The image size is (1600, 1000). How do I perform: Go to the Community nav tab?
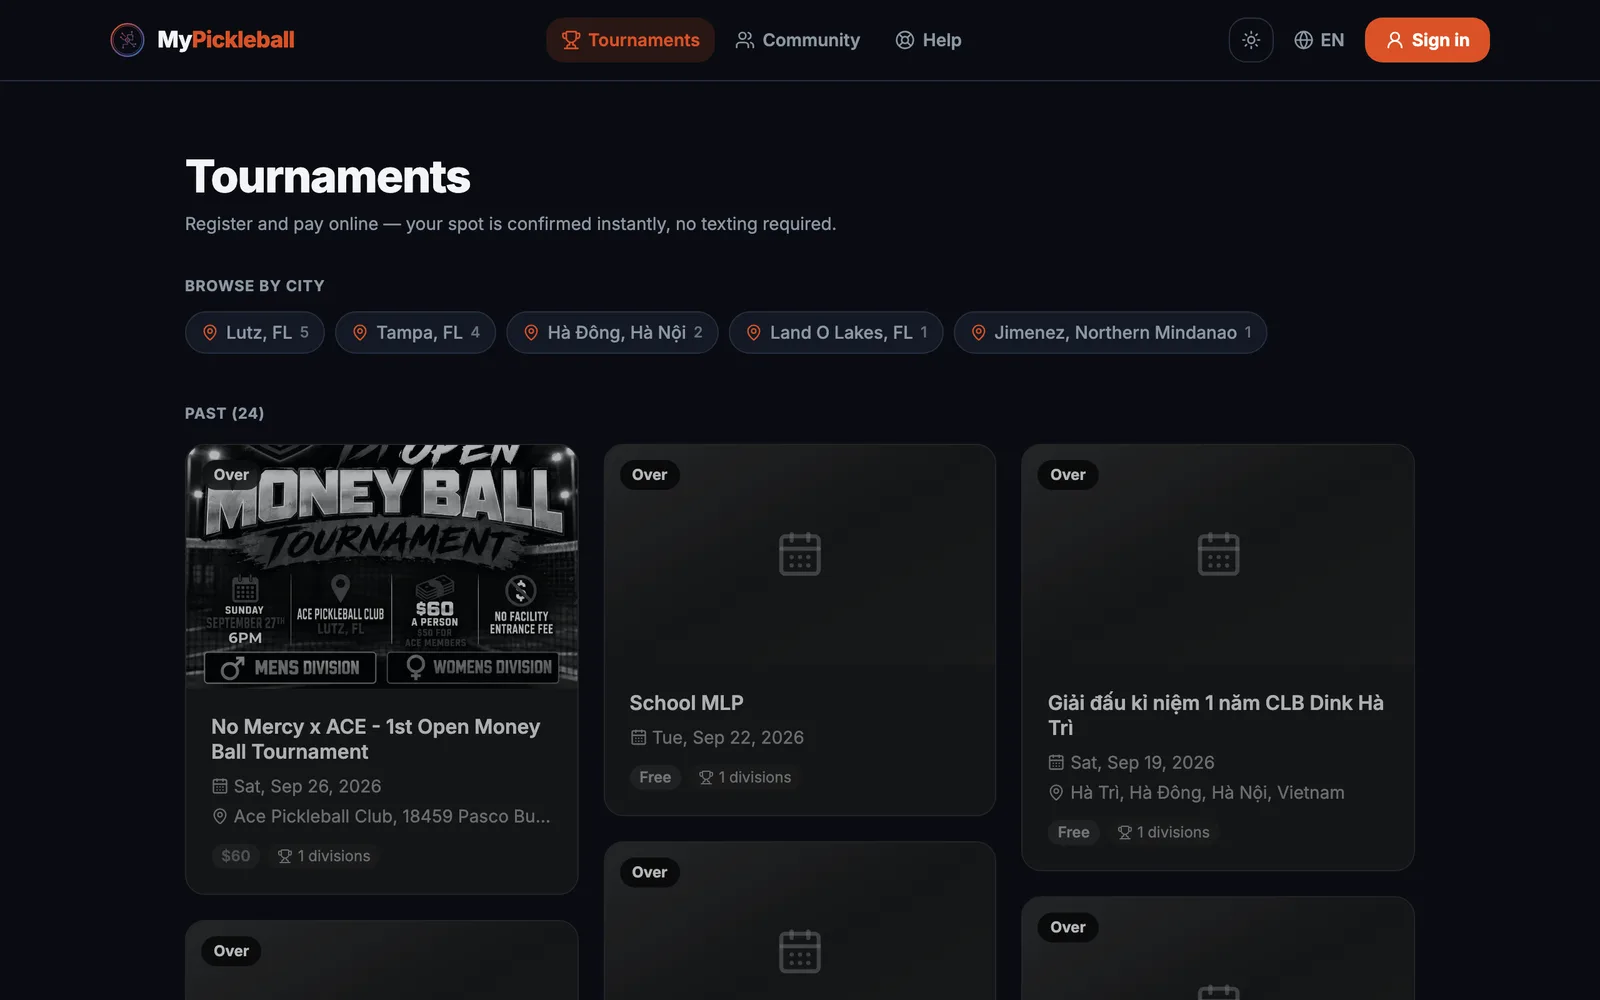pyautogui.click(x=798, y=40)
